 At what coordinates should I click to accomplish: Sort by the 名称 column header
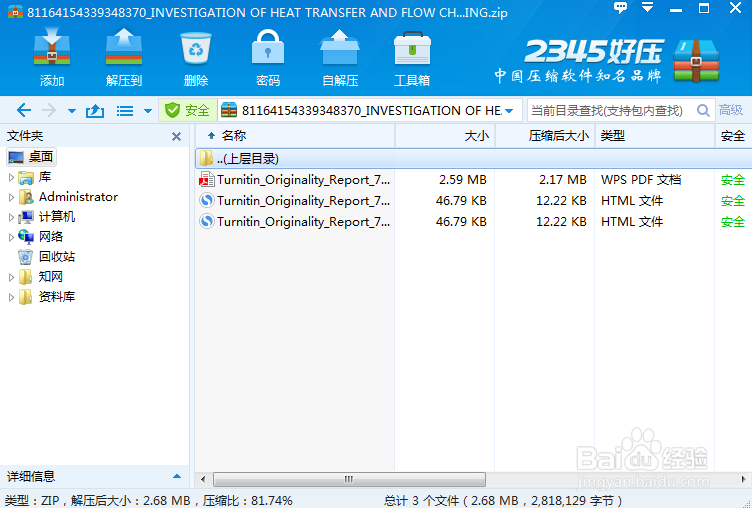[x=295, y=136]
